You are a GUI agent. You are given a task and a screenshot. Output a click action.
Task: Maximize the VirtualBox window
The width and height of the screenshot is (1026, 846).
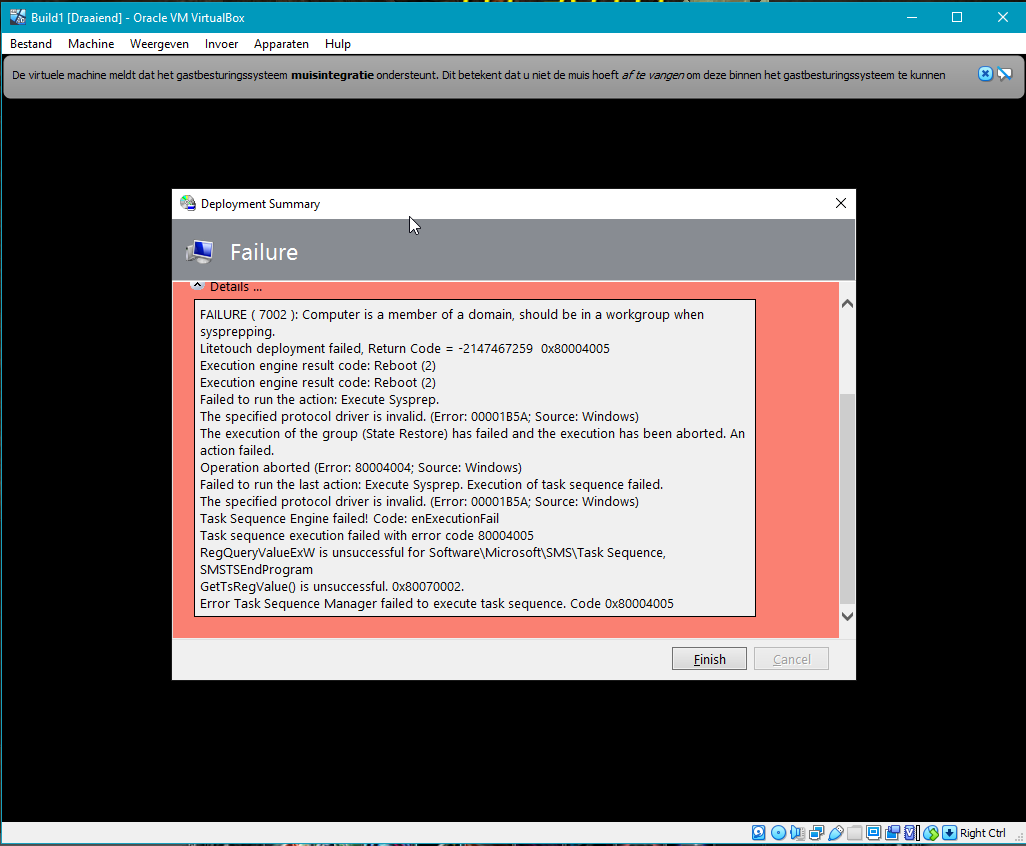coord(957,17)
